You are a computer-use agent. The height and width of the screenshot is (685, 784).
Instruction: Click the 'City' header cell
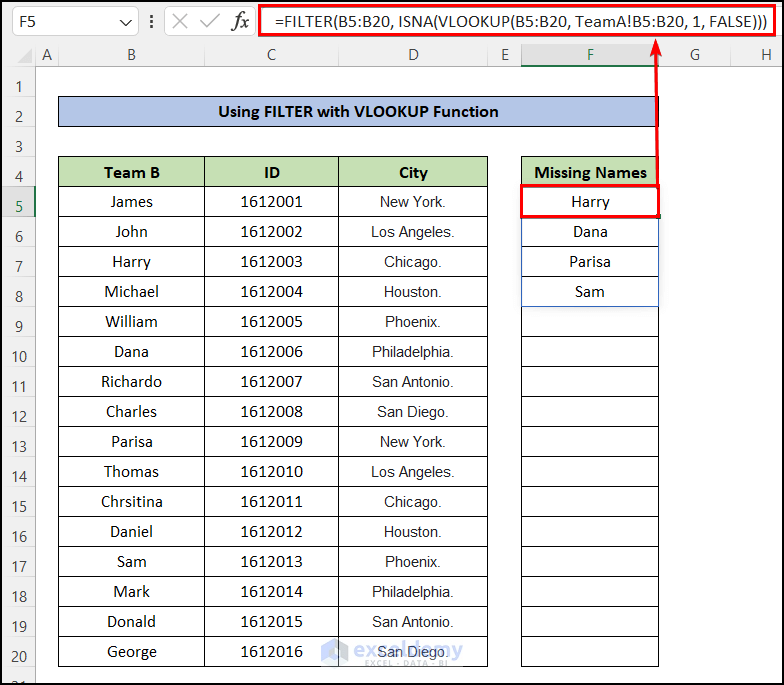click(413, 172)
